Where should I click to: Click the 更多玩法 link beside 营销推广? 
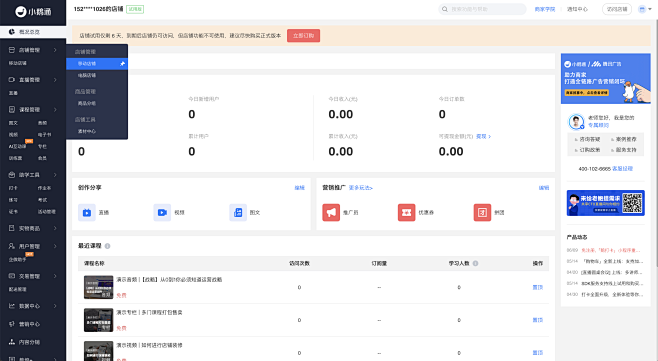(360, 188)
